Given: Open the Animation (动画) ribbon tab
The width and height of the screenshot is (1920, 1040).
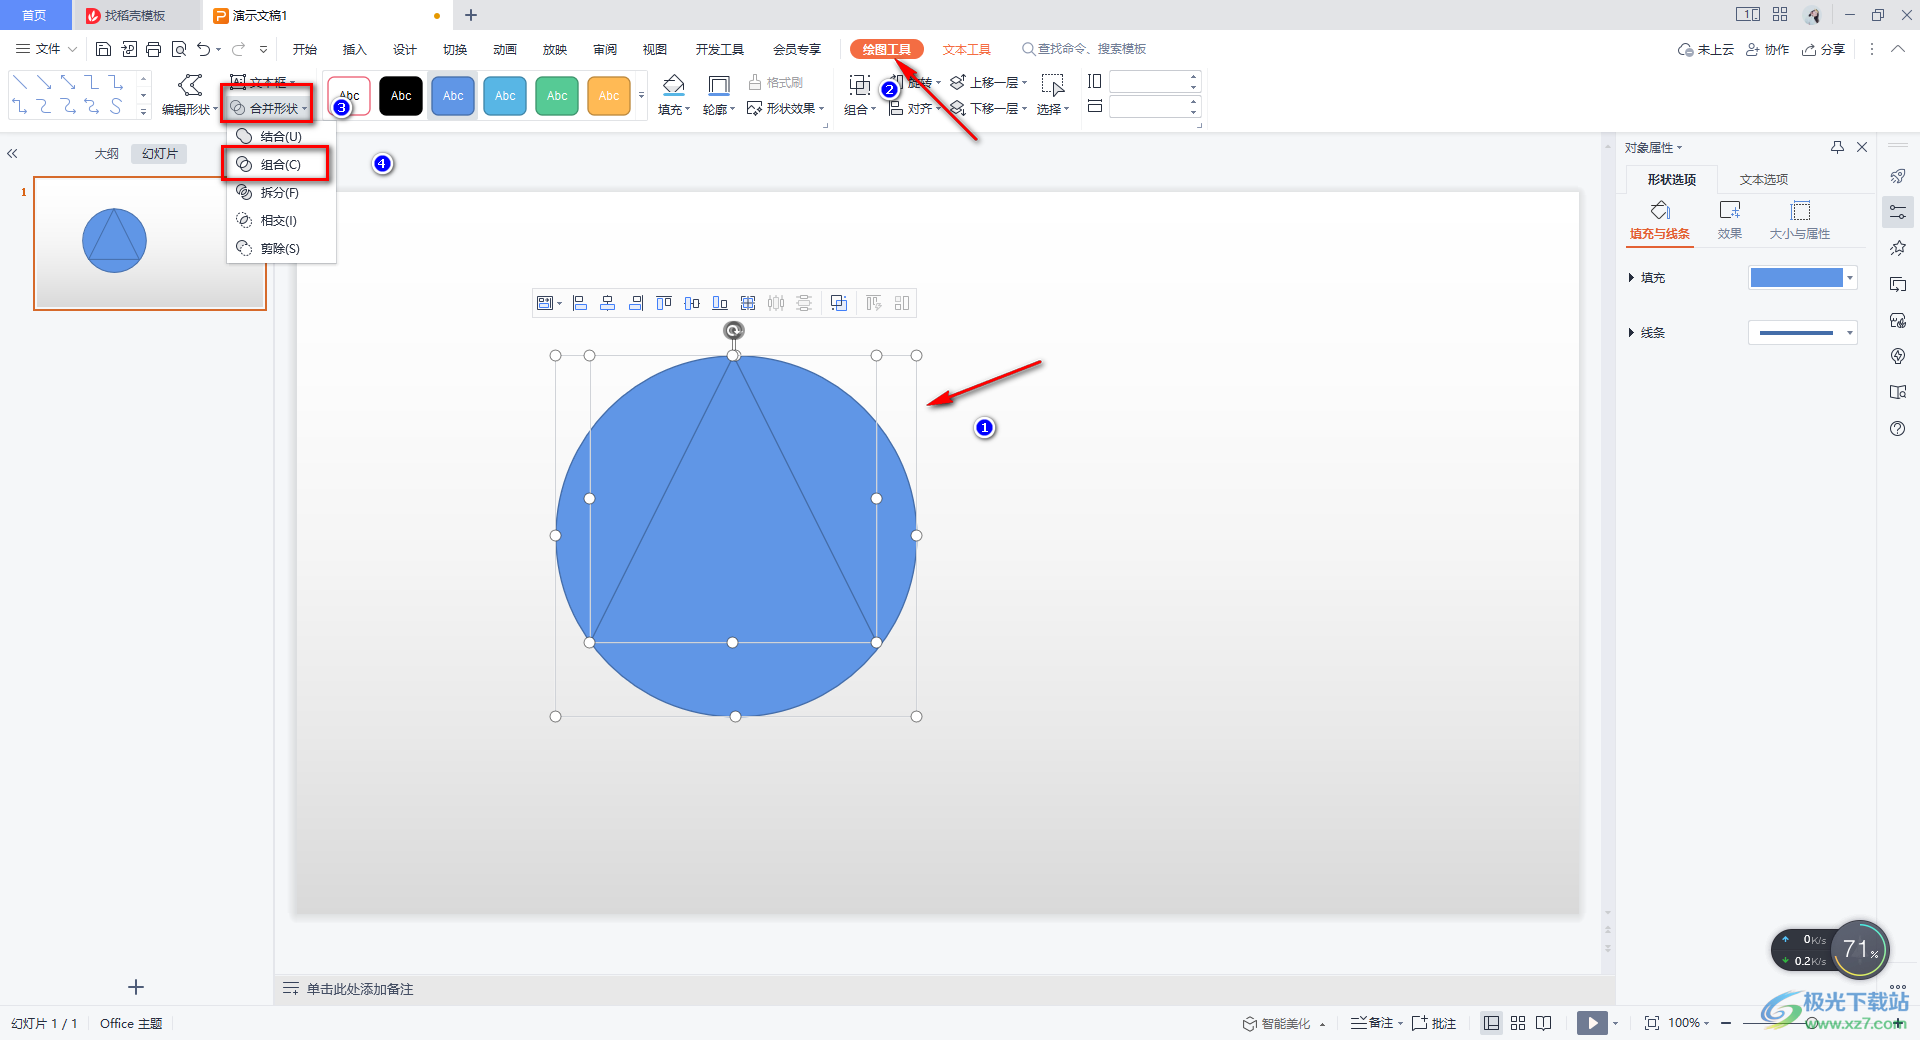Looking at the screenshot, I should pos(505,49).
